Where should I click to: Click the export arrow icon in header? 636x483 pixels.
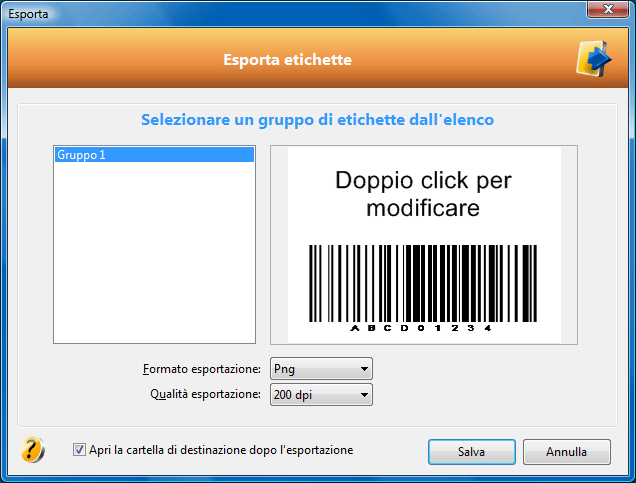point(593,59)
